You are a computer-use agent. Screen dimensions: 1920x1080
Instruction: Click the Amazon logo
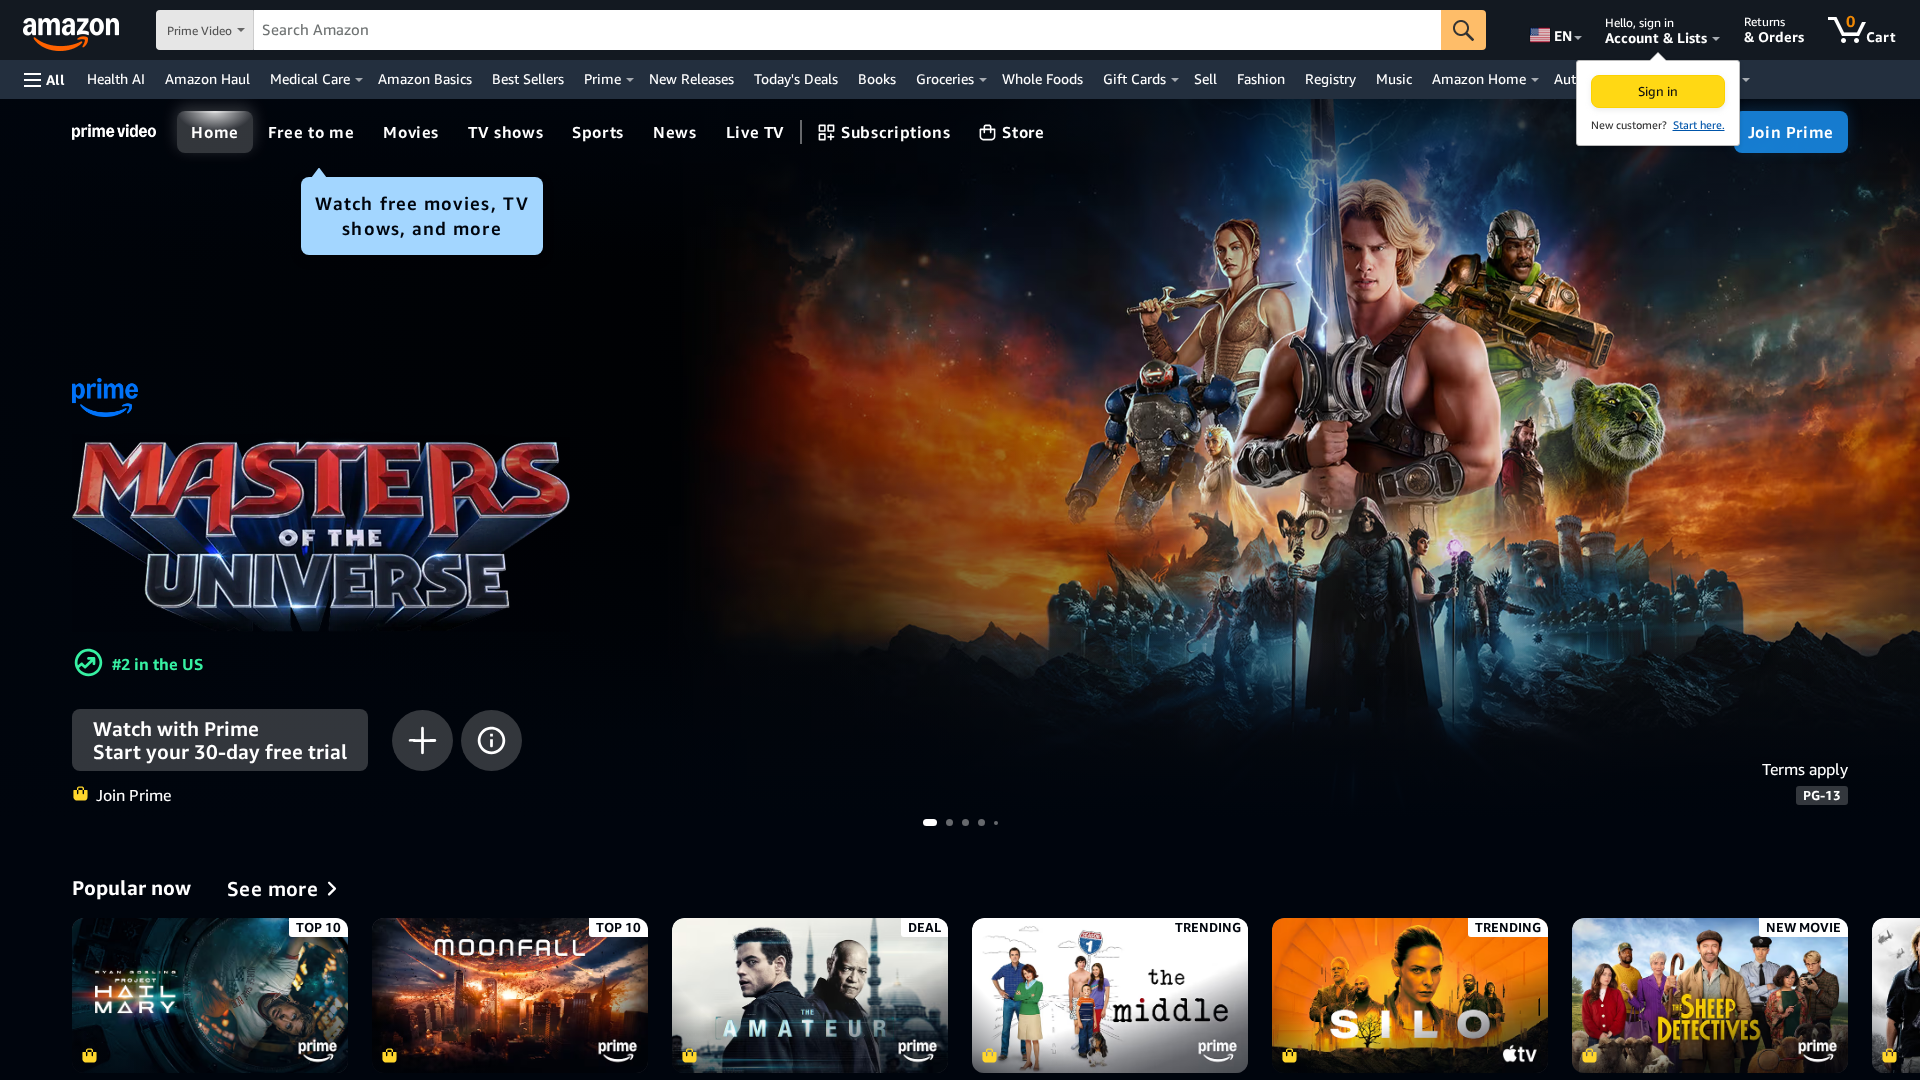click(x=71, y=33)
